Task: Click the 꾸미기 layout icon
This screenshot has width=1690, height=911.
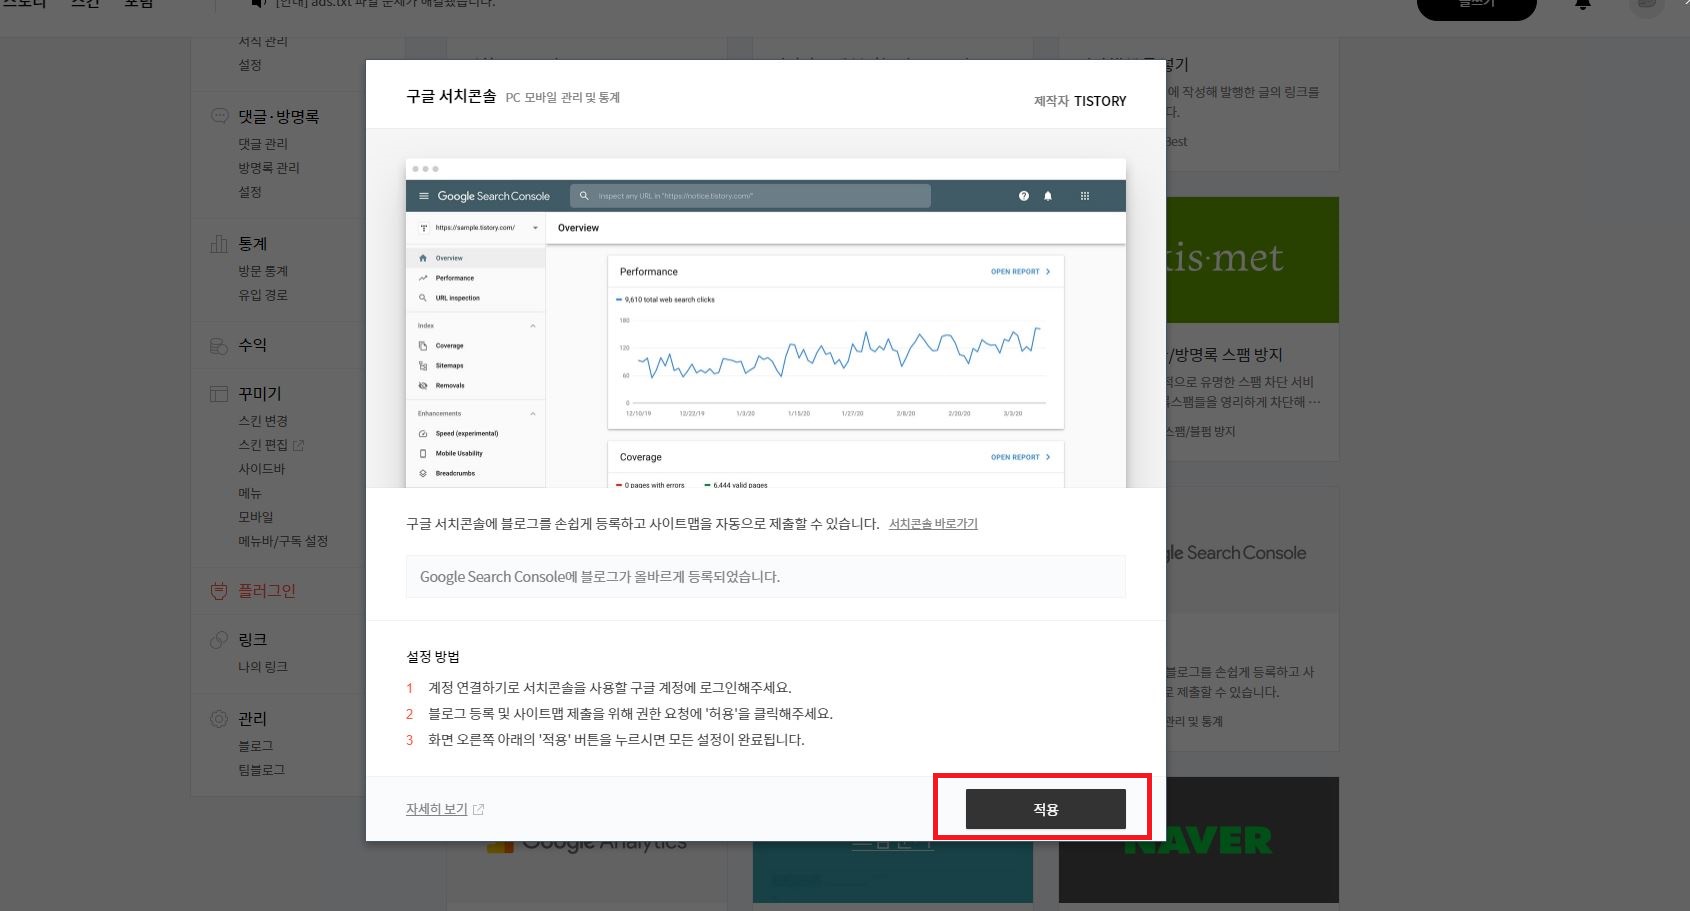Action: pos(219,394)
